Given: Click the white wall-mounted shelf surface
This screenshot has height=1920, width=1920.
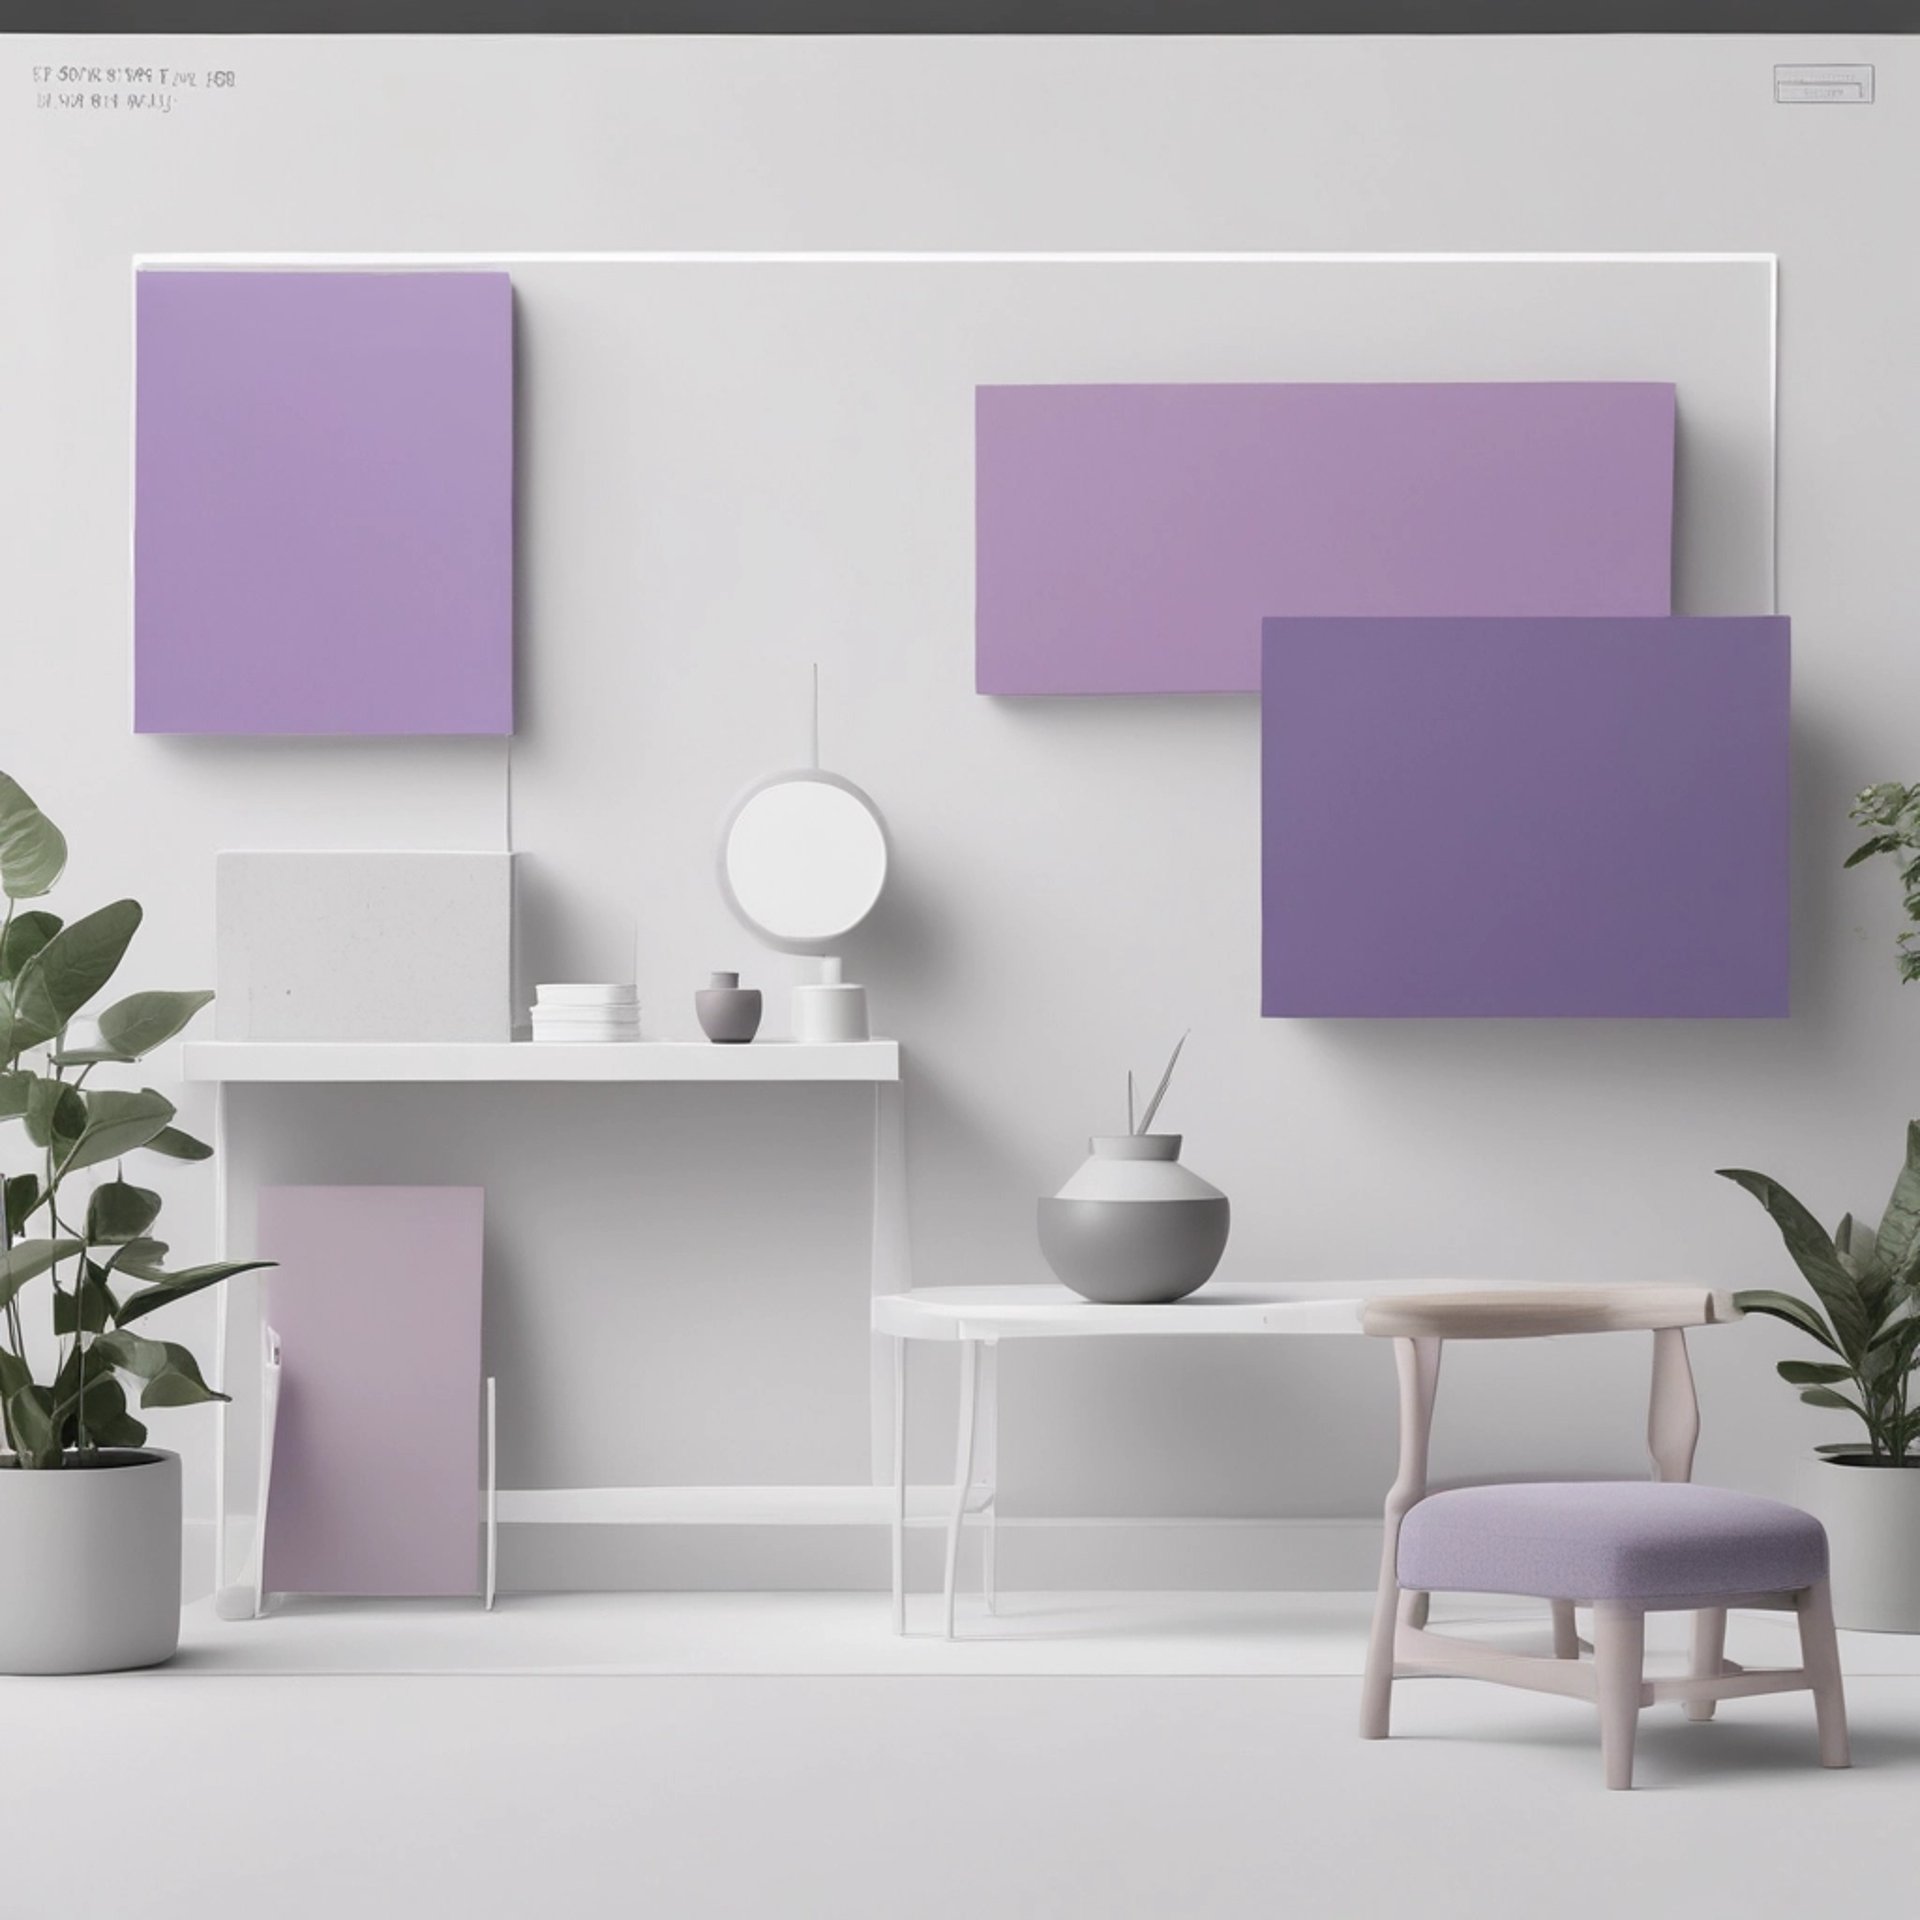Looking at the screenshot, I should (x=540, y=1060).
